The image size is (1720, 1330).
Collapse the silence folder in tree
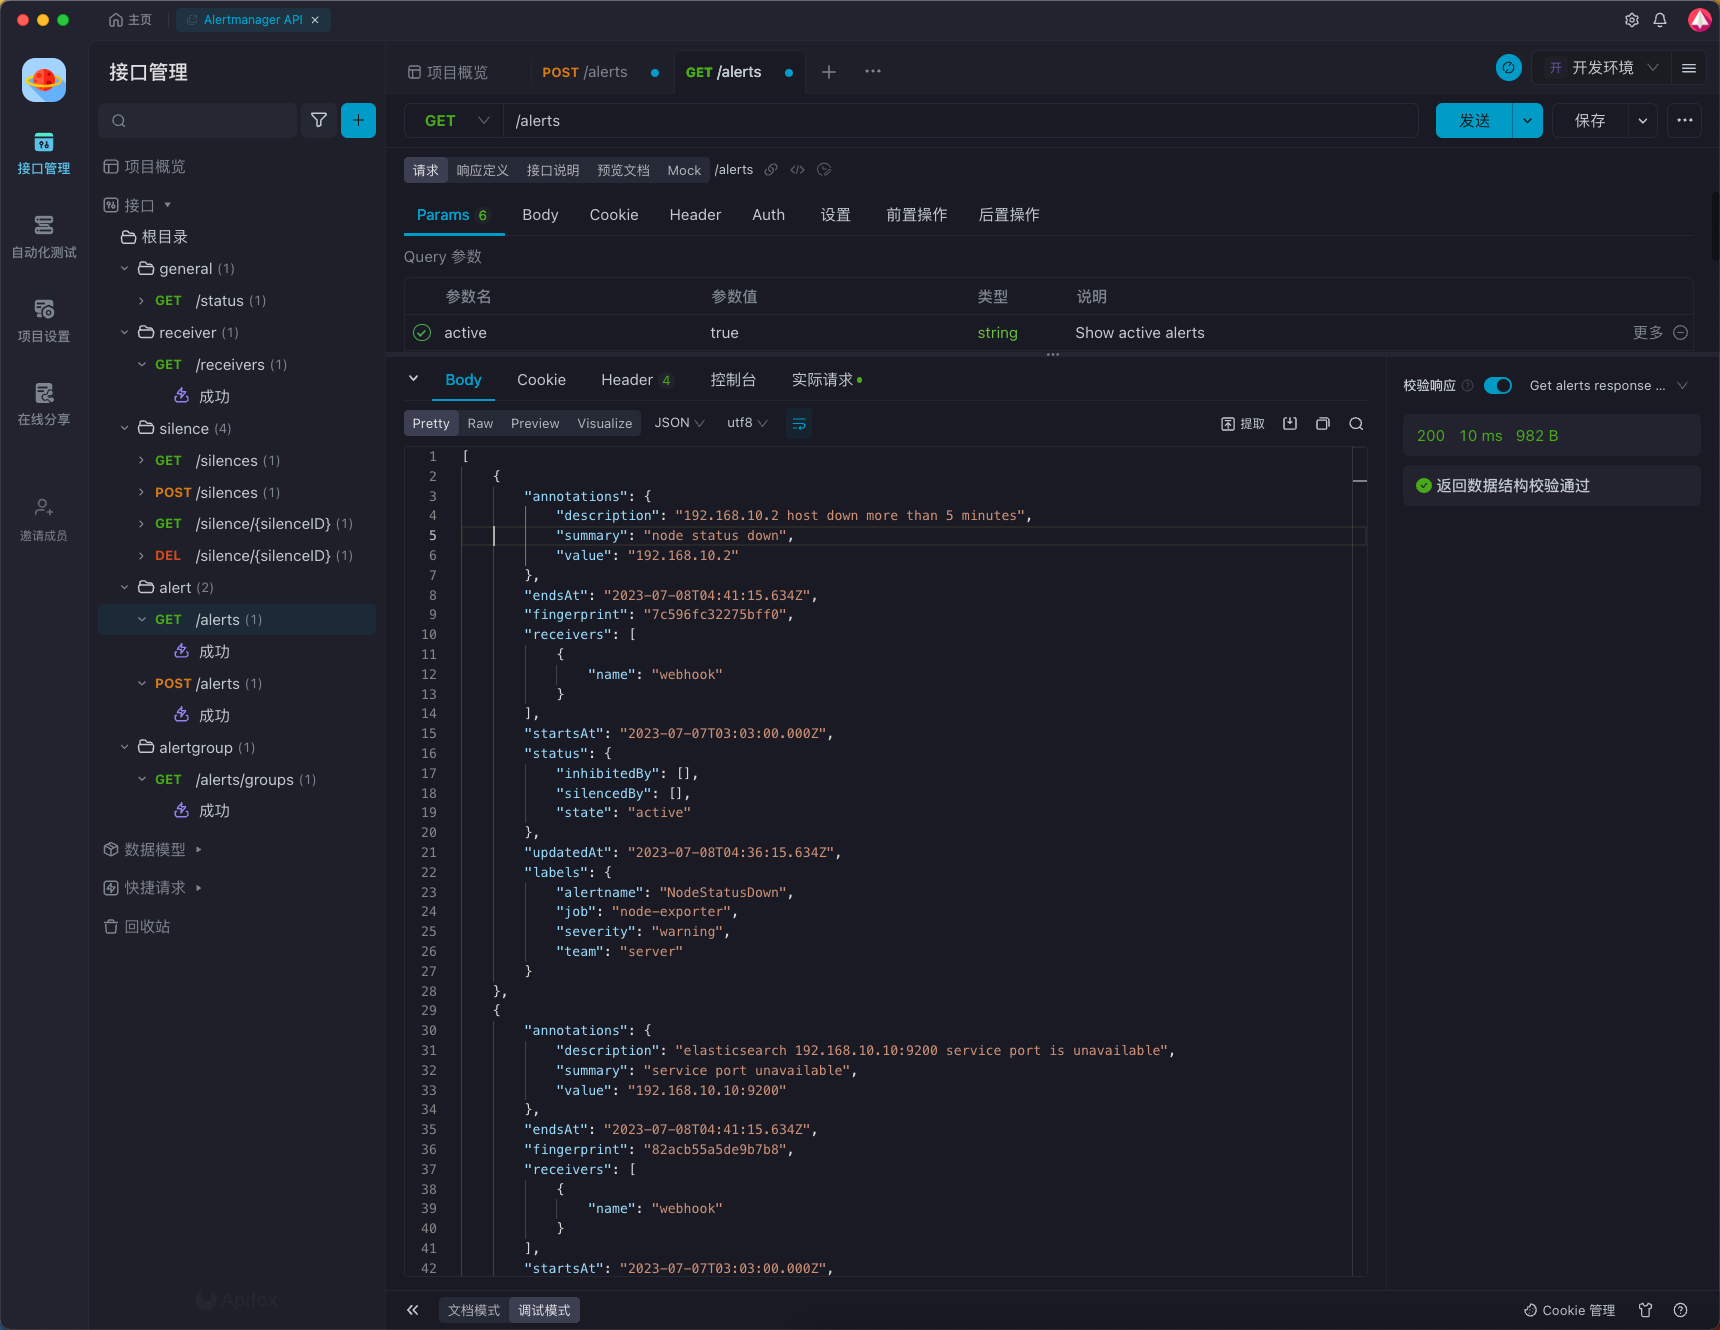click(x=125, y=429)
